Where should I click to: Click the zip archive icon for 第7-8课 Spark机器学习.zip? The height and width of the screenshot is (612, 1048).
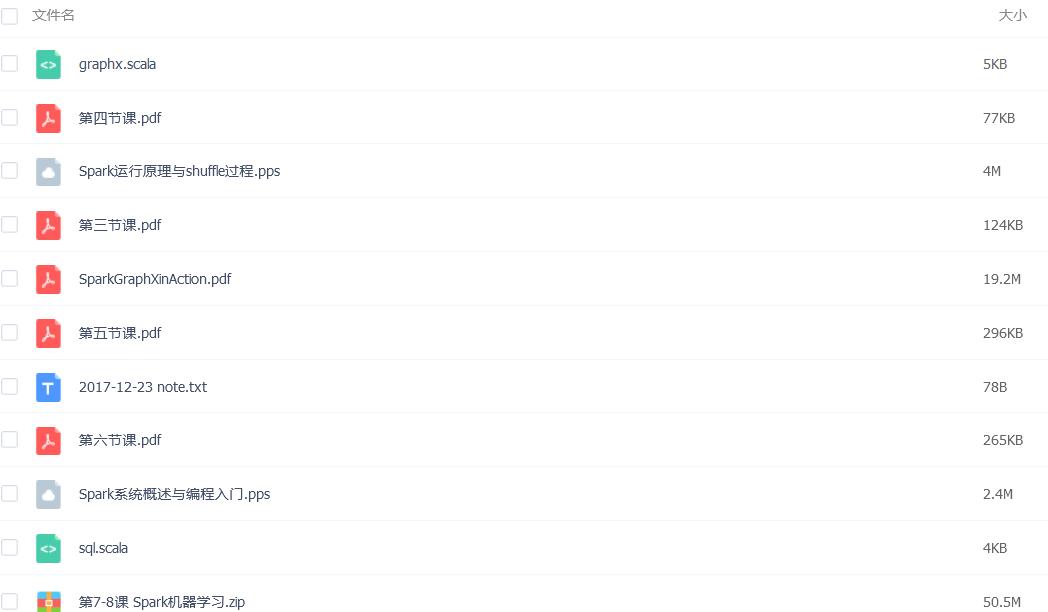pyautogui.click(x=48, y=601)
